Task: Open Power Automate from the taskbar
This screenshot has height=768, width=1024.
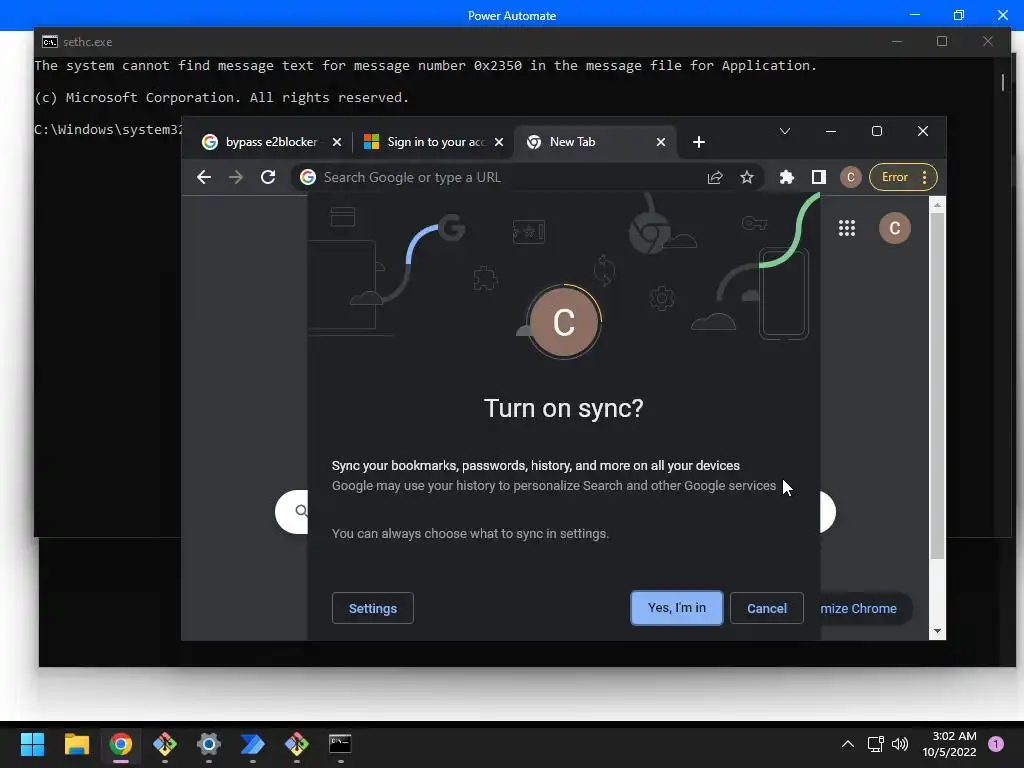Action: [252, 744]
